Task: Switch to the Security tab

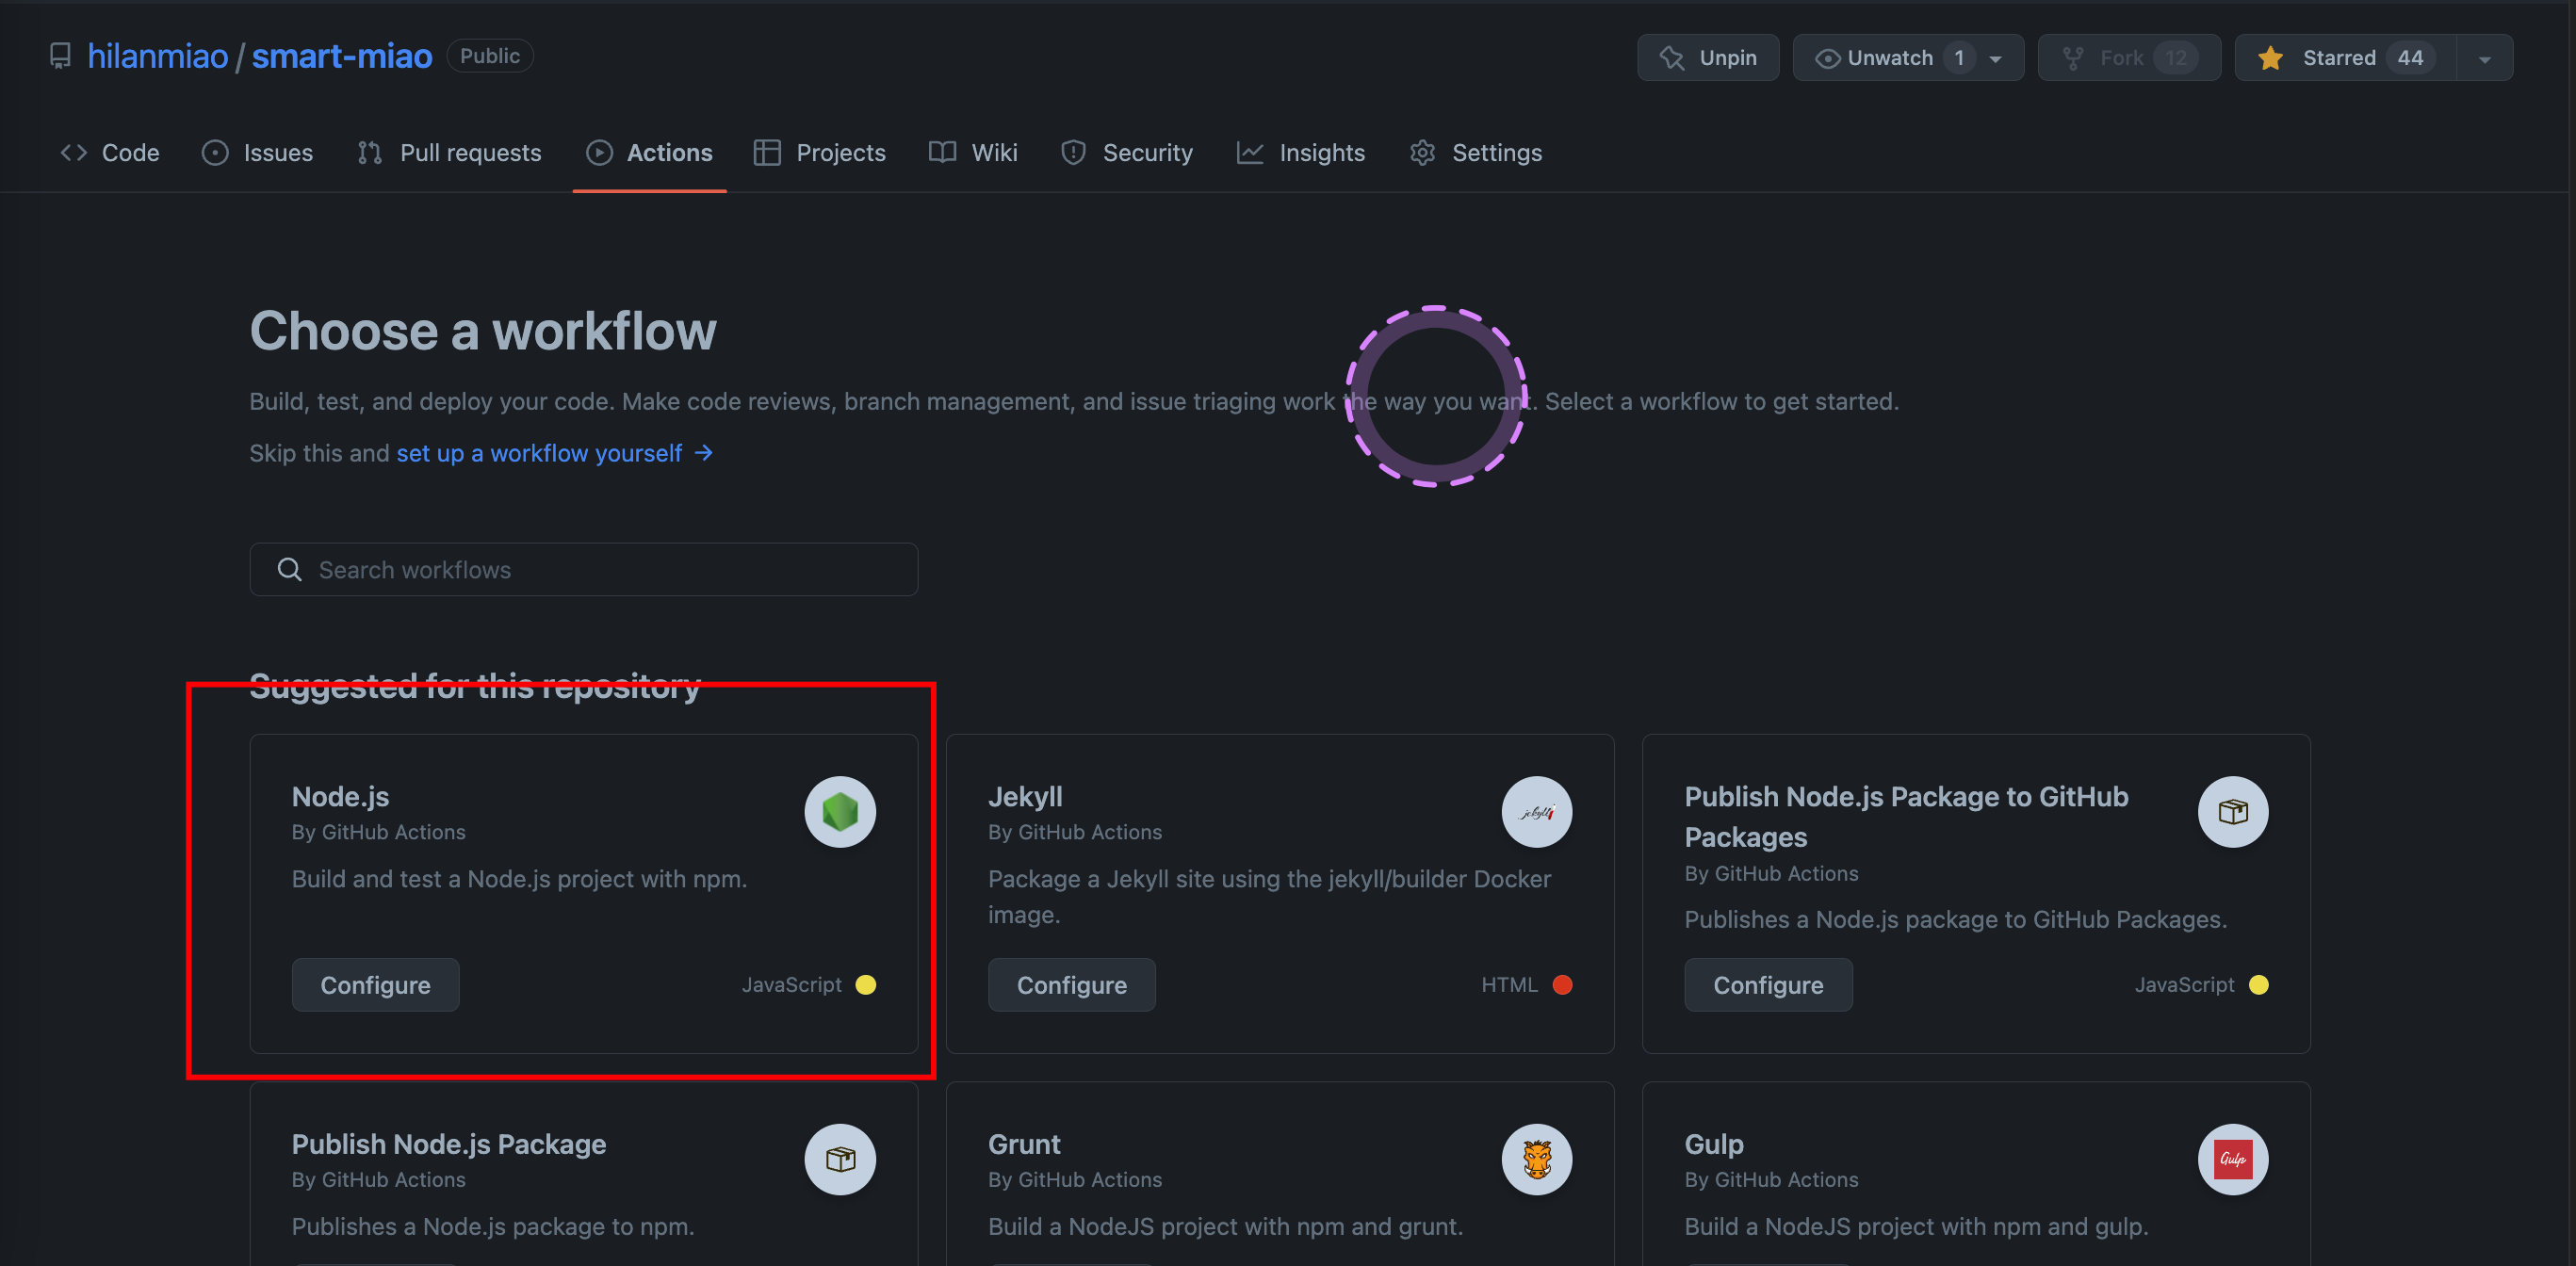Action: [x=1127, y=152]
